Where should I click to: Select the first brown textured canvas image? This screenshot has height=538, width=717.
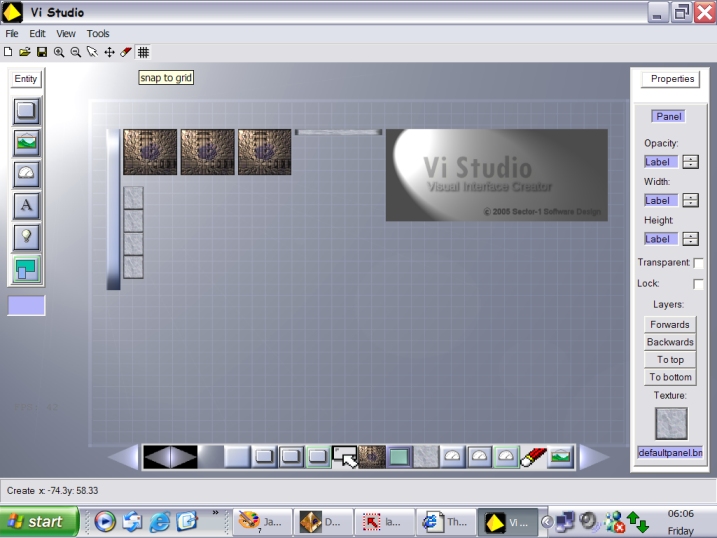[150, 152]
